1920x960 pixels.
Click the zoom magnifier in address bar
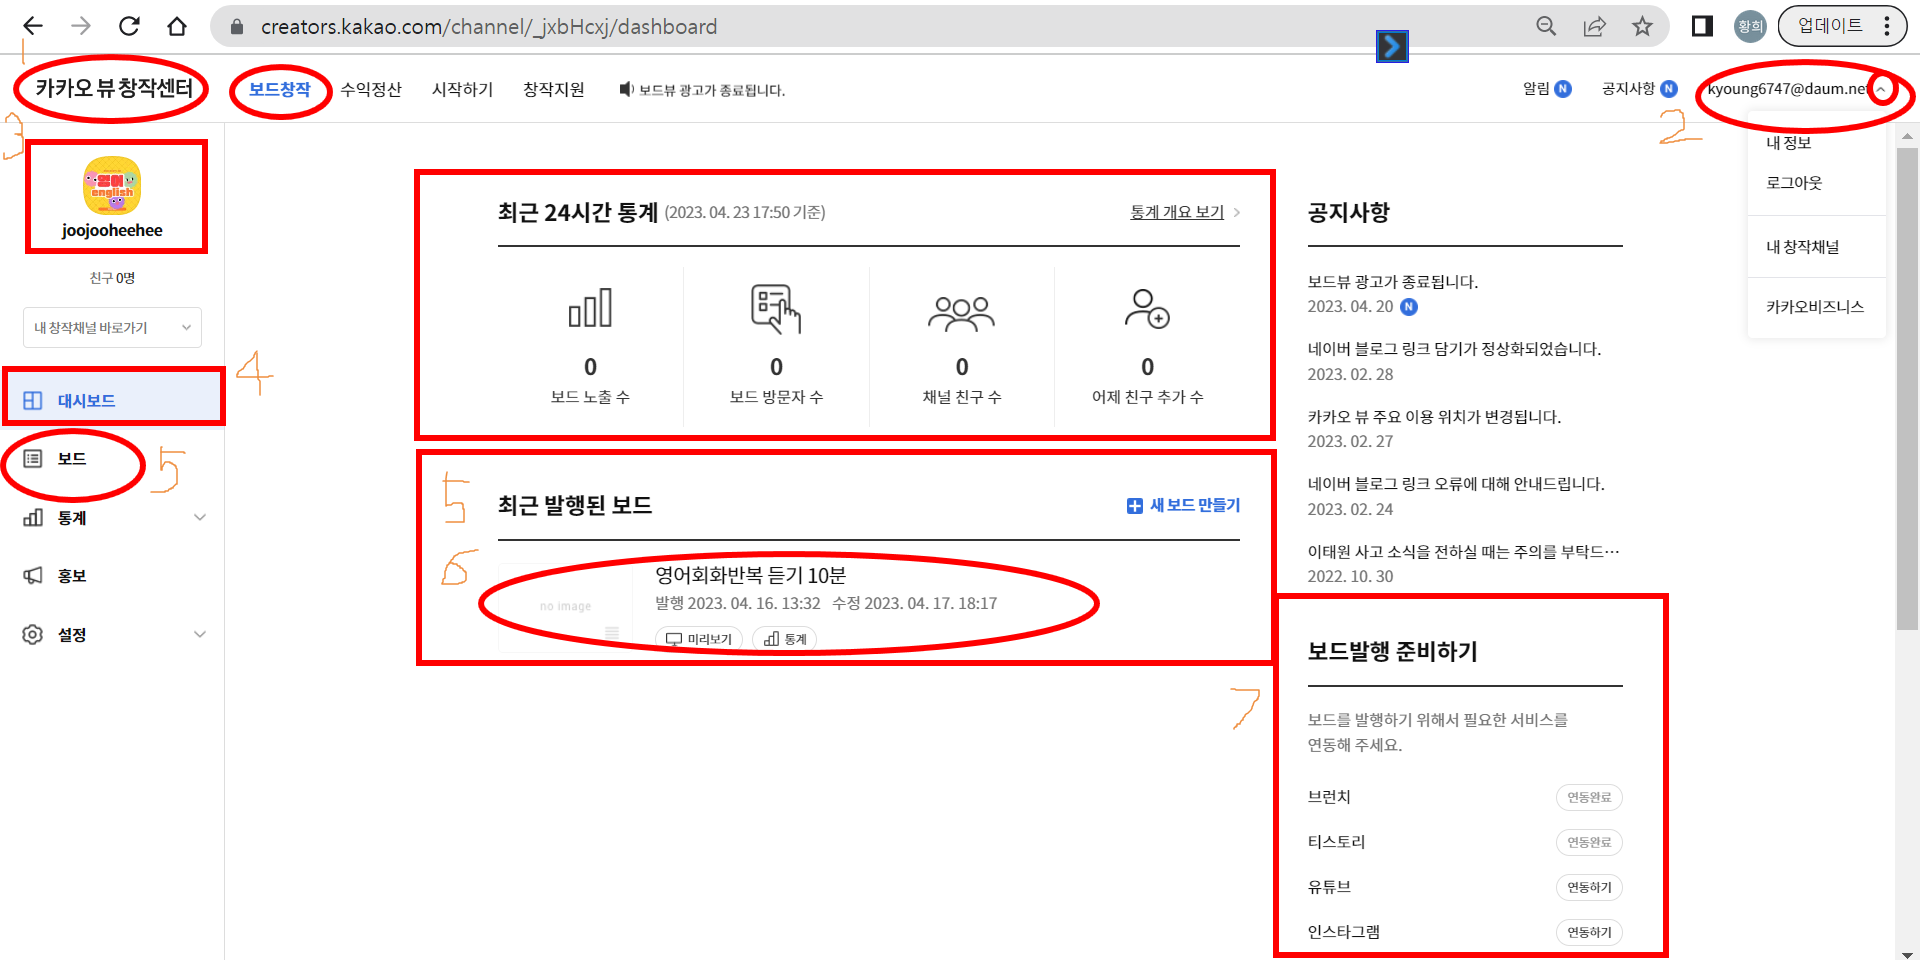point(1546,26)
